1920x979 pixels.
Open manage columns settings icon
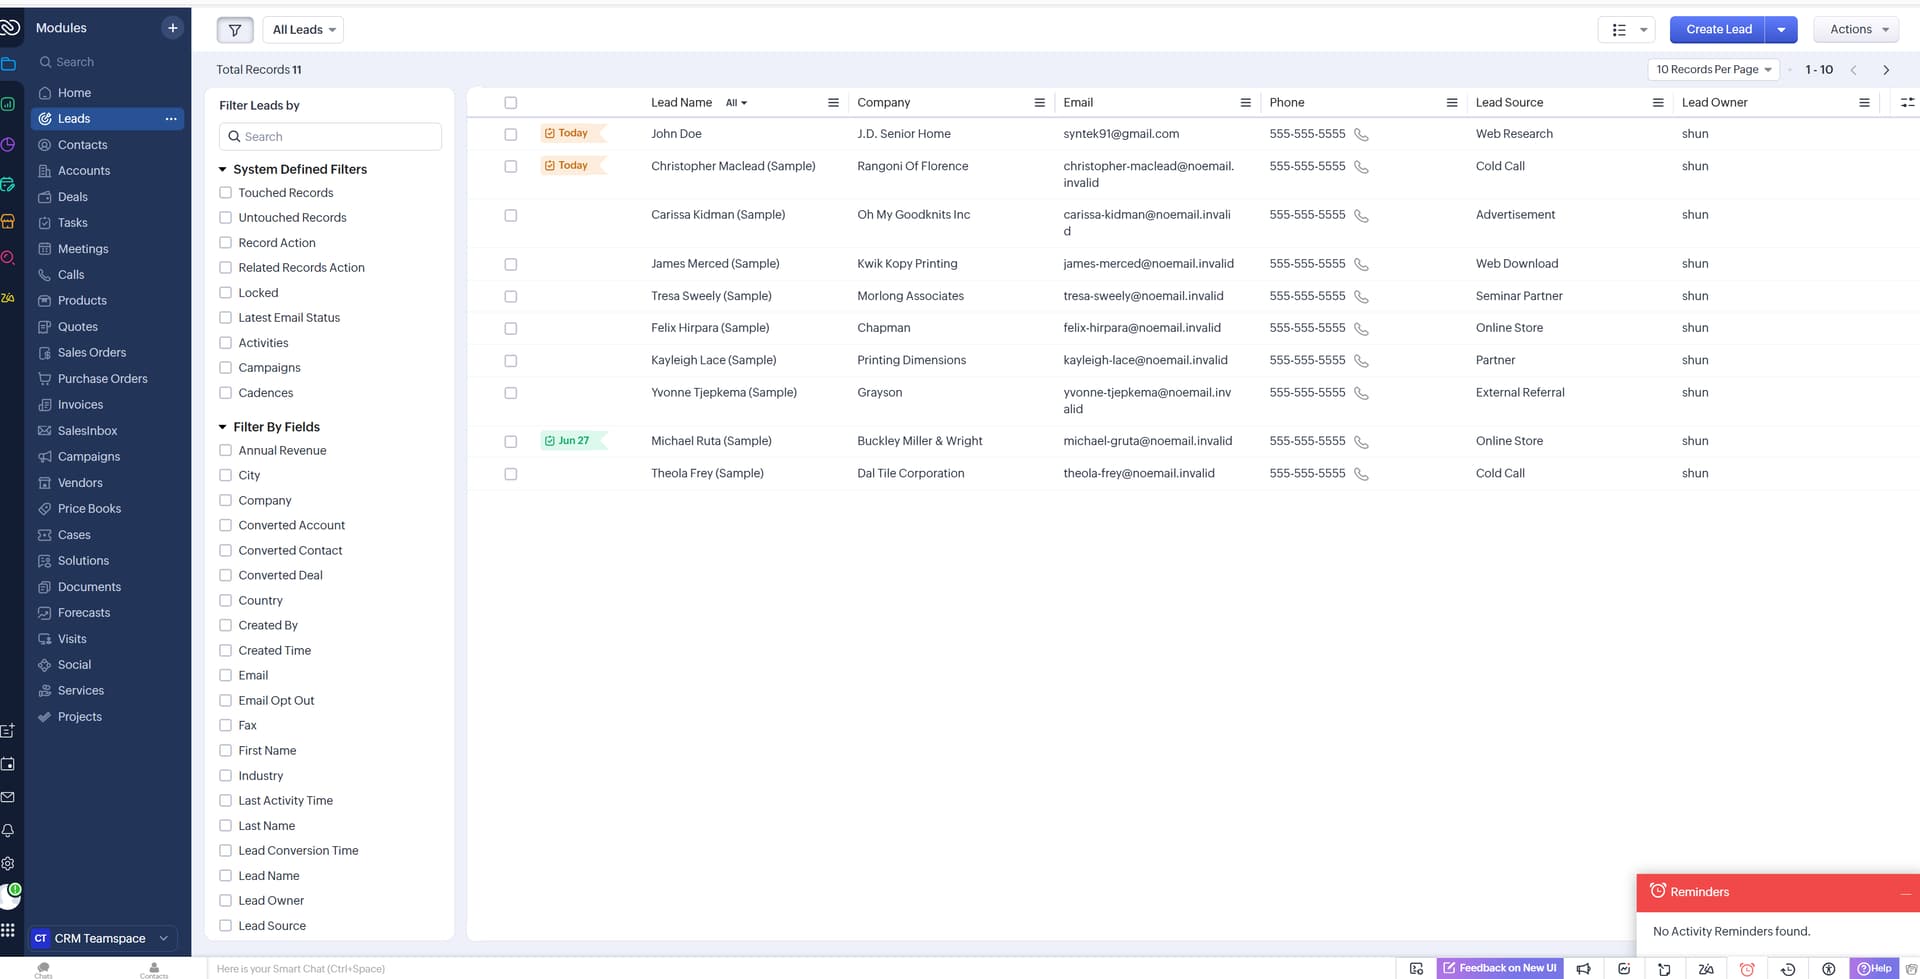point(1907,102)
